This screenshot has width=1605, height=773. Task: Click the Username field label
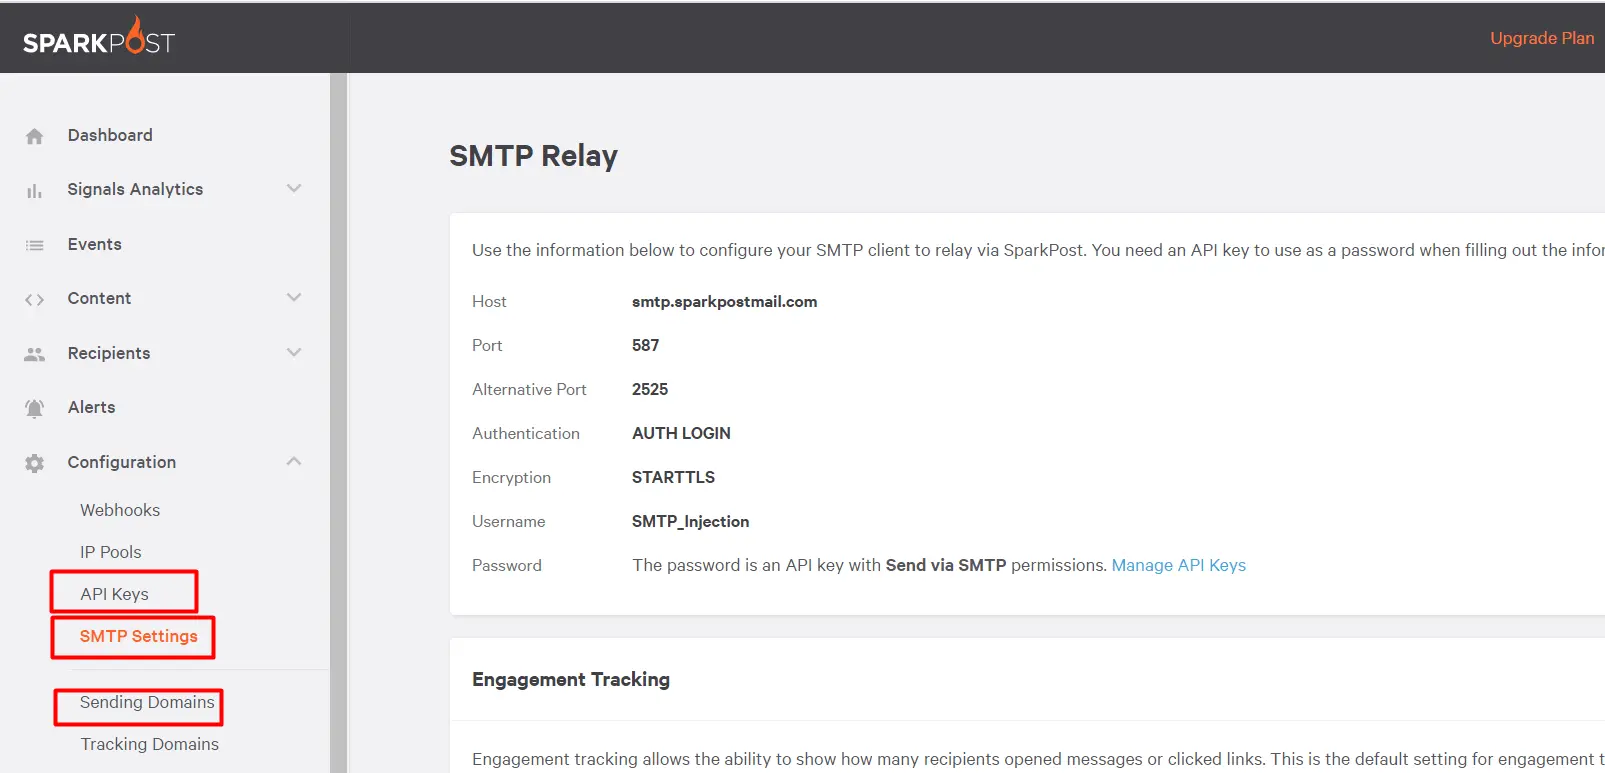point(508,521)
